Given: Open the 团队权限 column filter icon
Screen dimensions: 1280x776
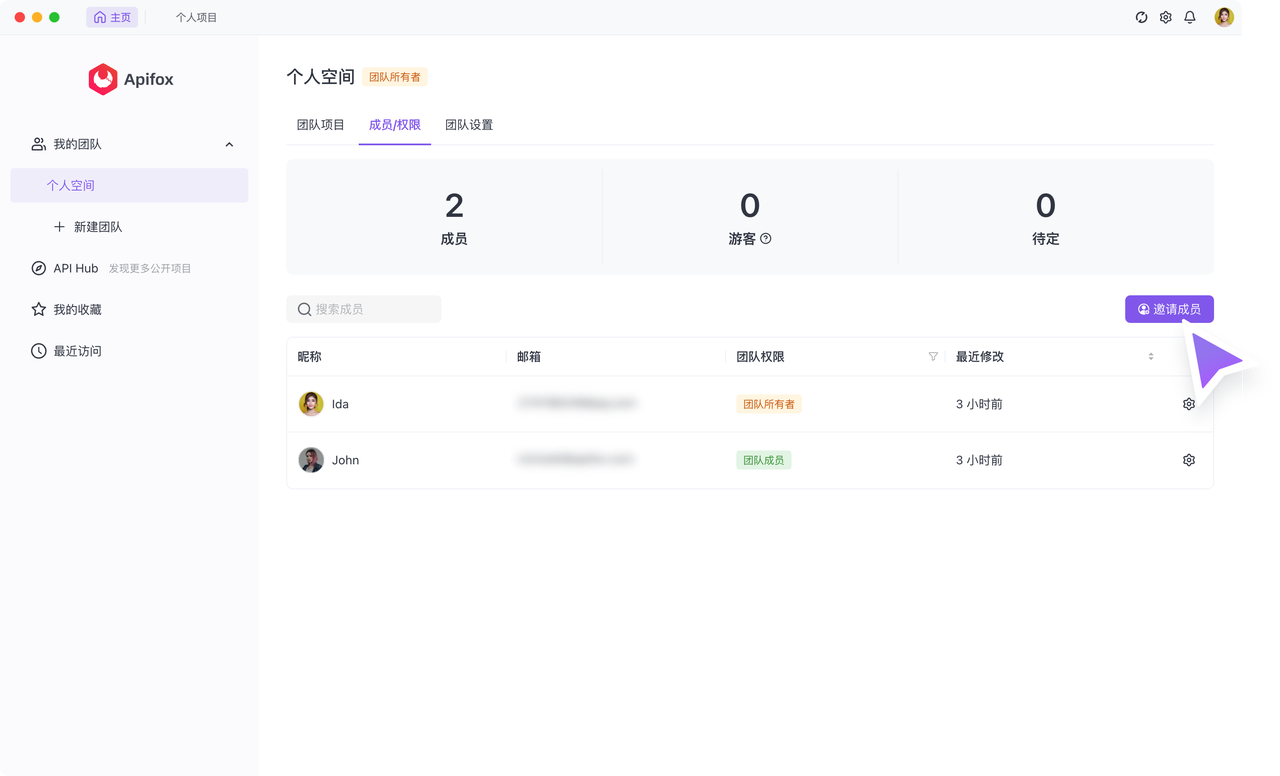Looking at the screenshot, I should click(933, 357).
